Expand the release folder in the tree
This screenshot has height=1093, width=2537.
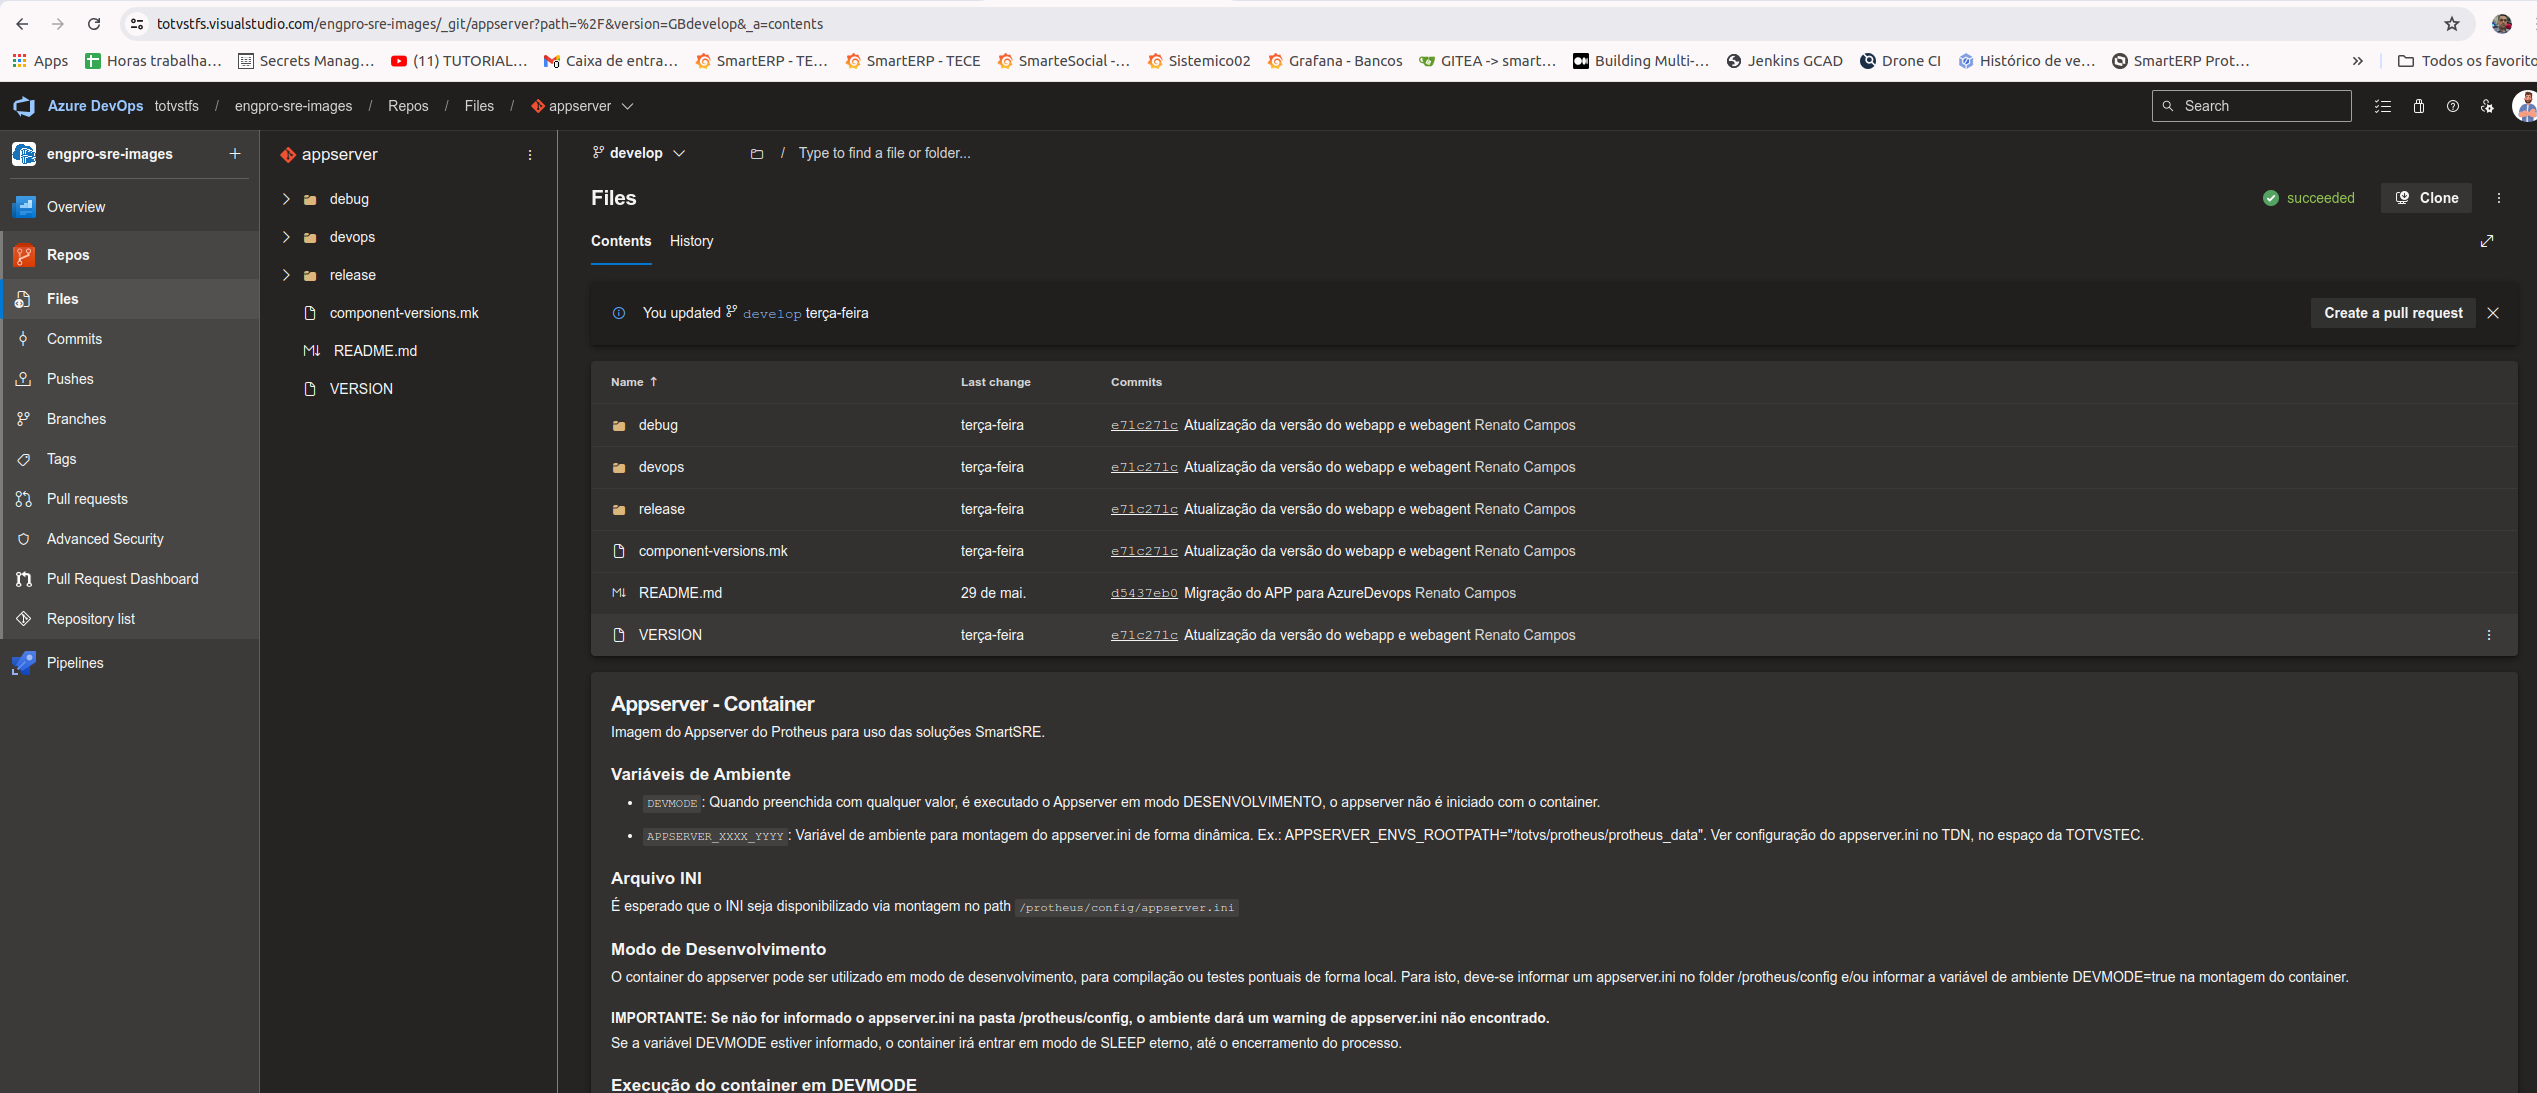(x=286, y=275)
